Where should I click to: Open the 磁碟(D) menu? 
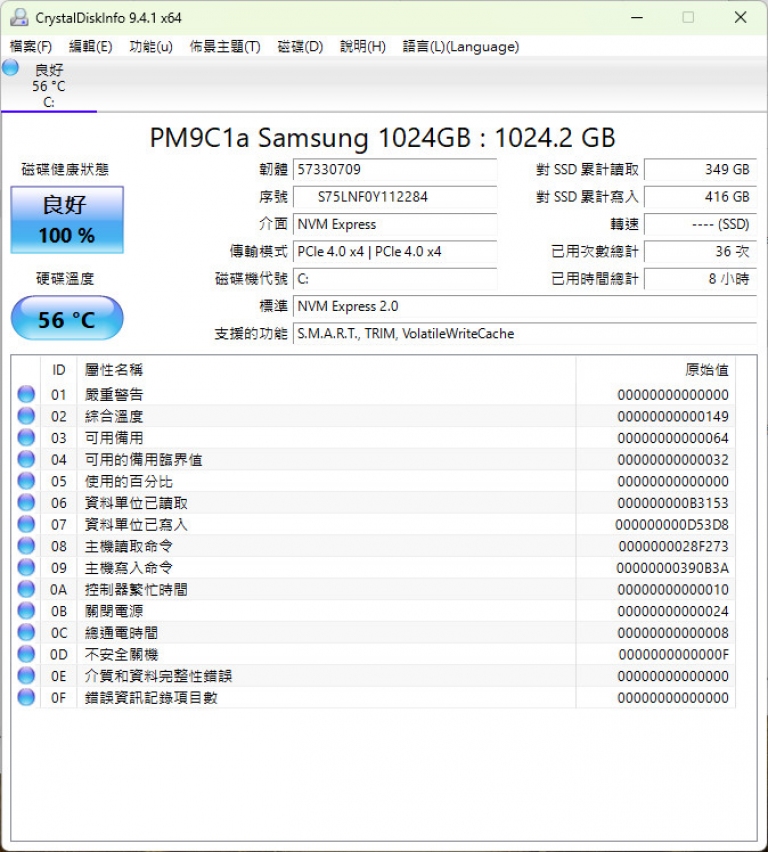[x=300, y=47]
